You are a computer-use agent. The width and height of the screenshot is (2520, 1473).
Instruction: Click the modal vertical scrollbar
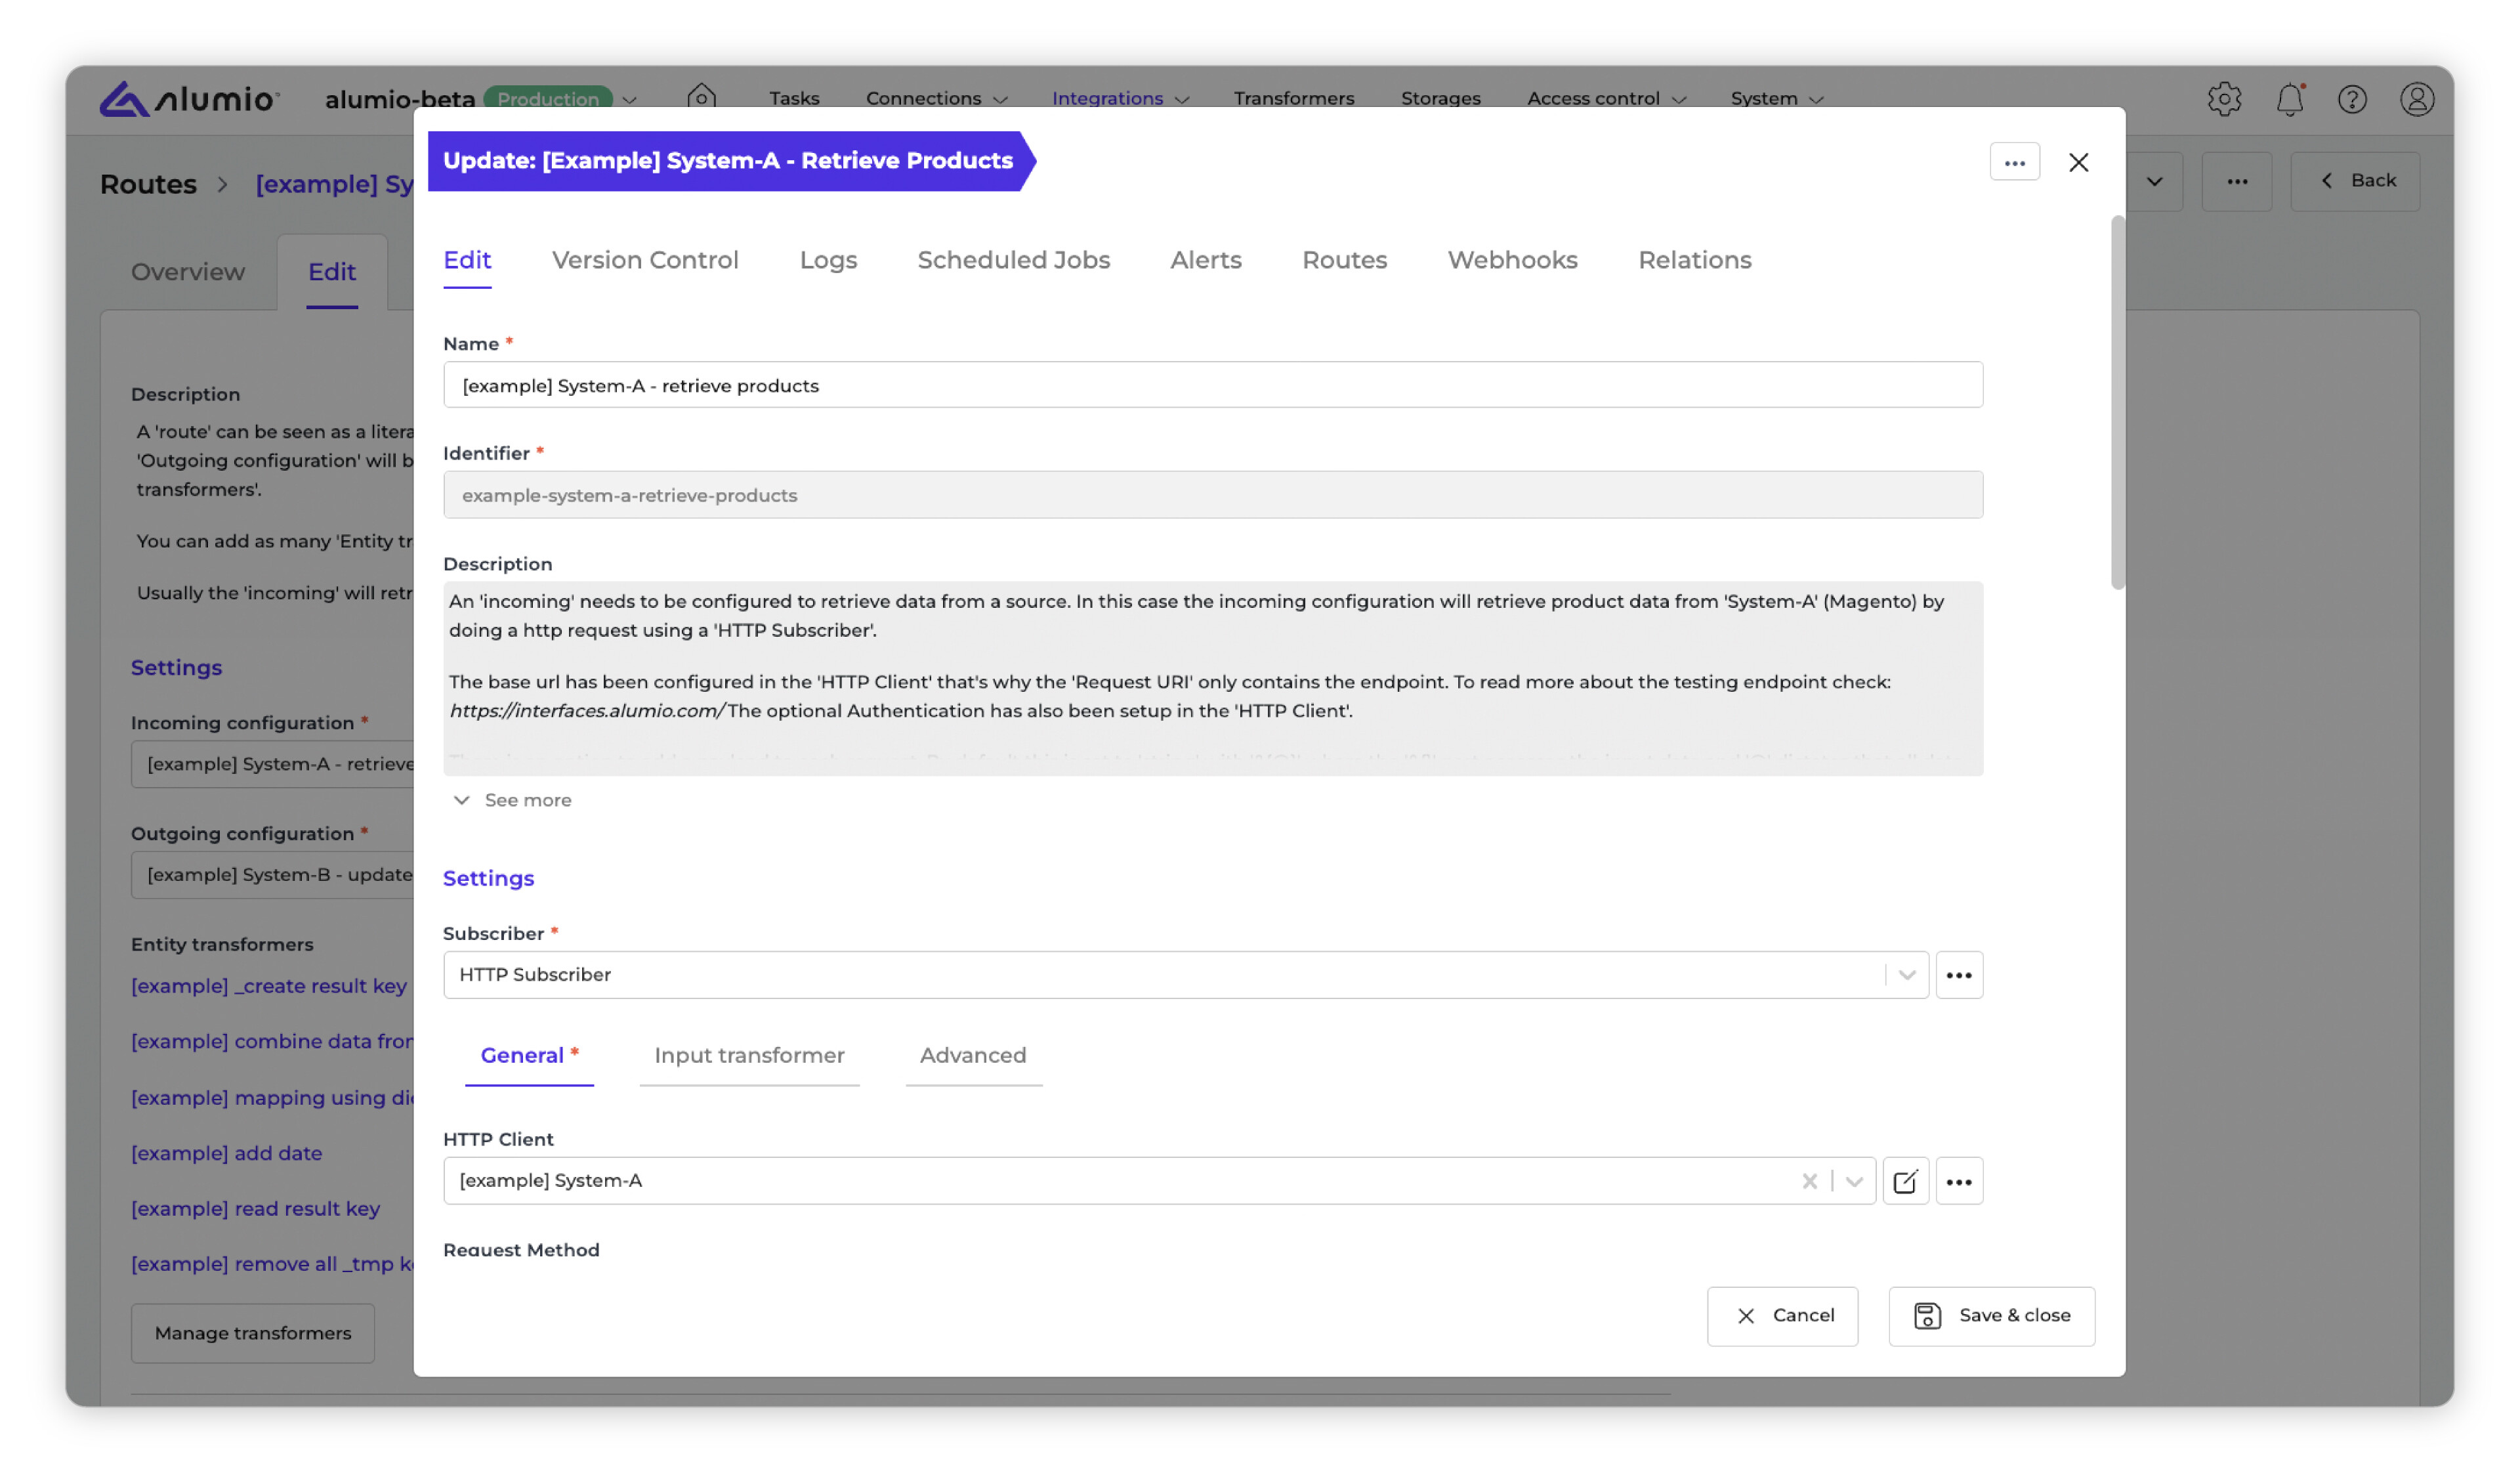[x=2117, y=400]
